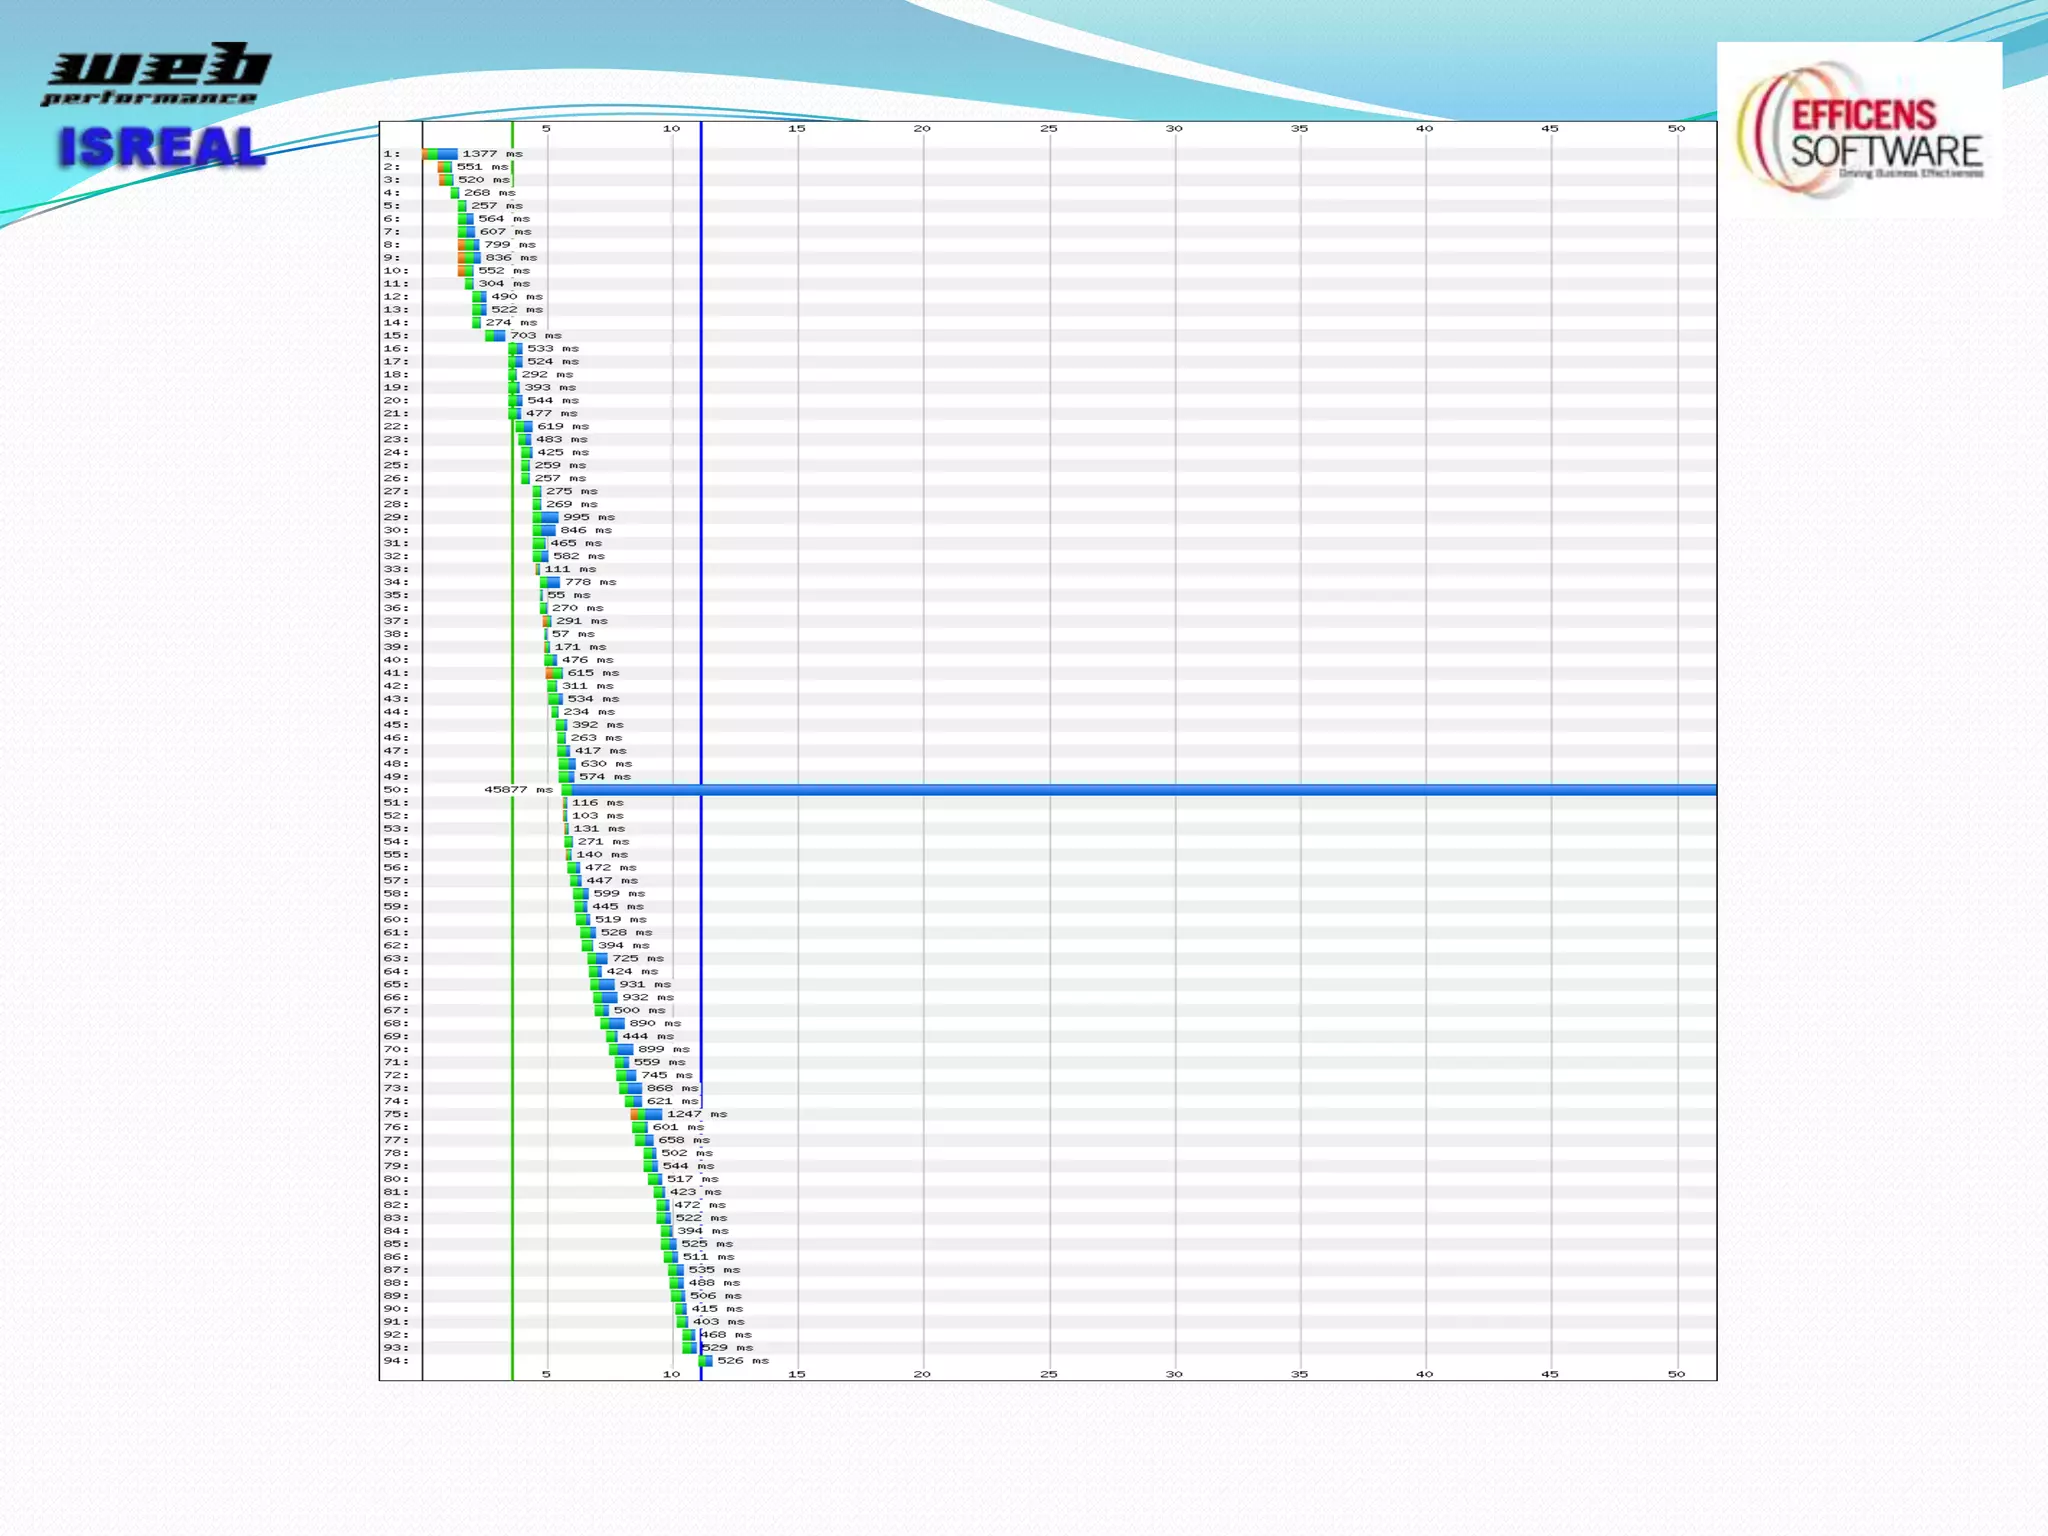The height and width of the screenshot is (1536, 2048).
Task: Select row 75's 1247 ms bar
Action: tap(648, 1114)
